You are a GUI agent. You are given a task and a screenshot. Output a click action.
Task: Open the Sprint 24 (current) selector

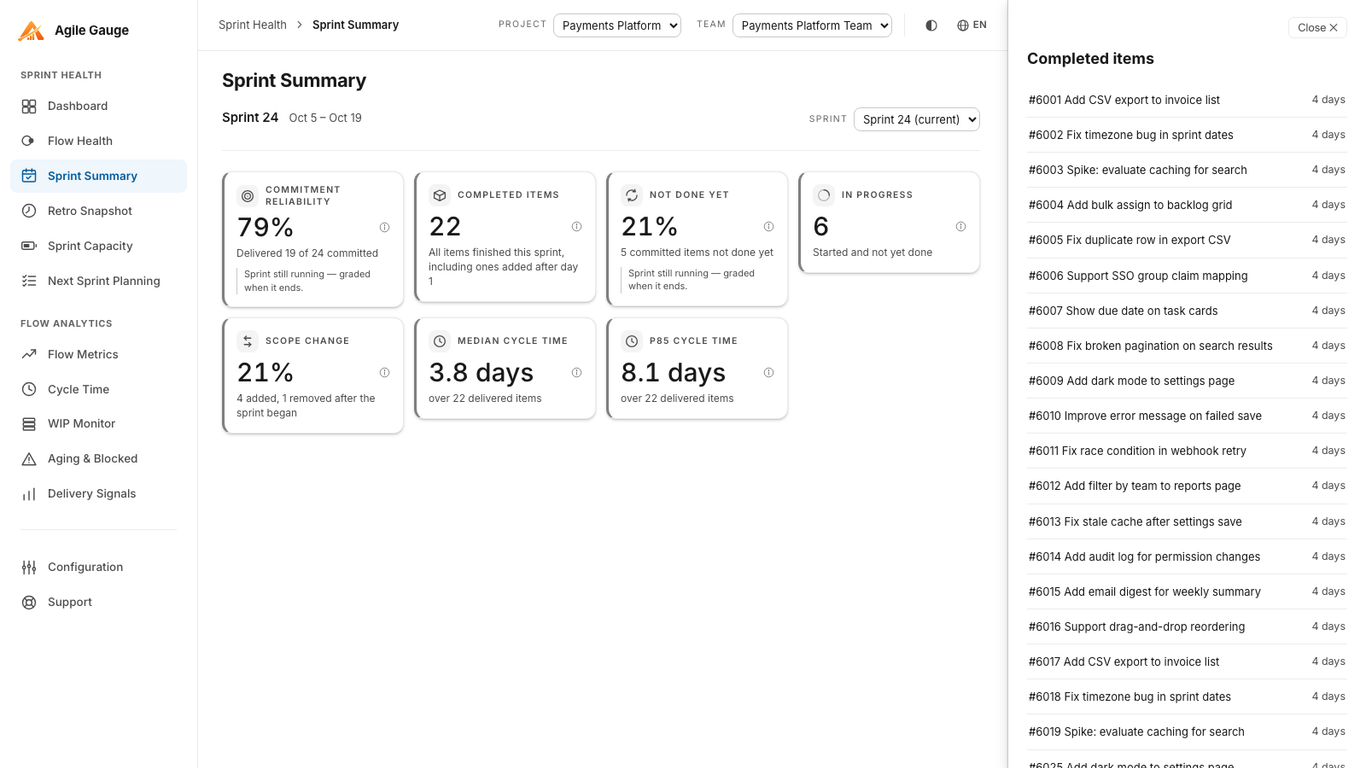point(917,119)
